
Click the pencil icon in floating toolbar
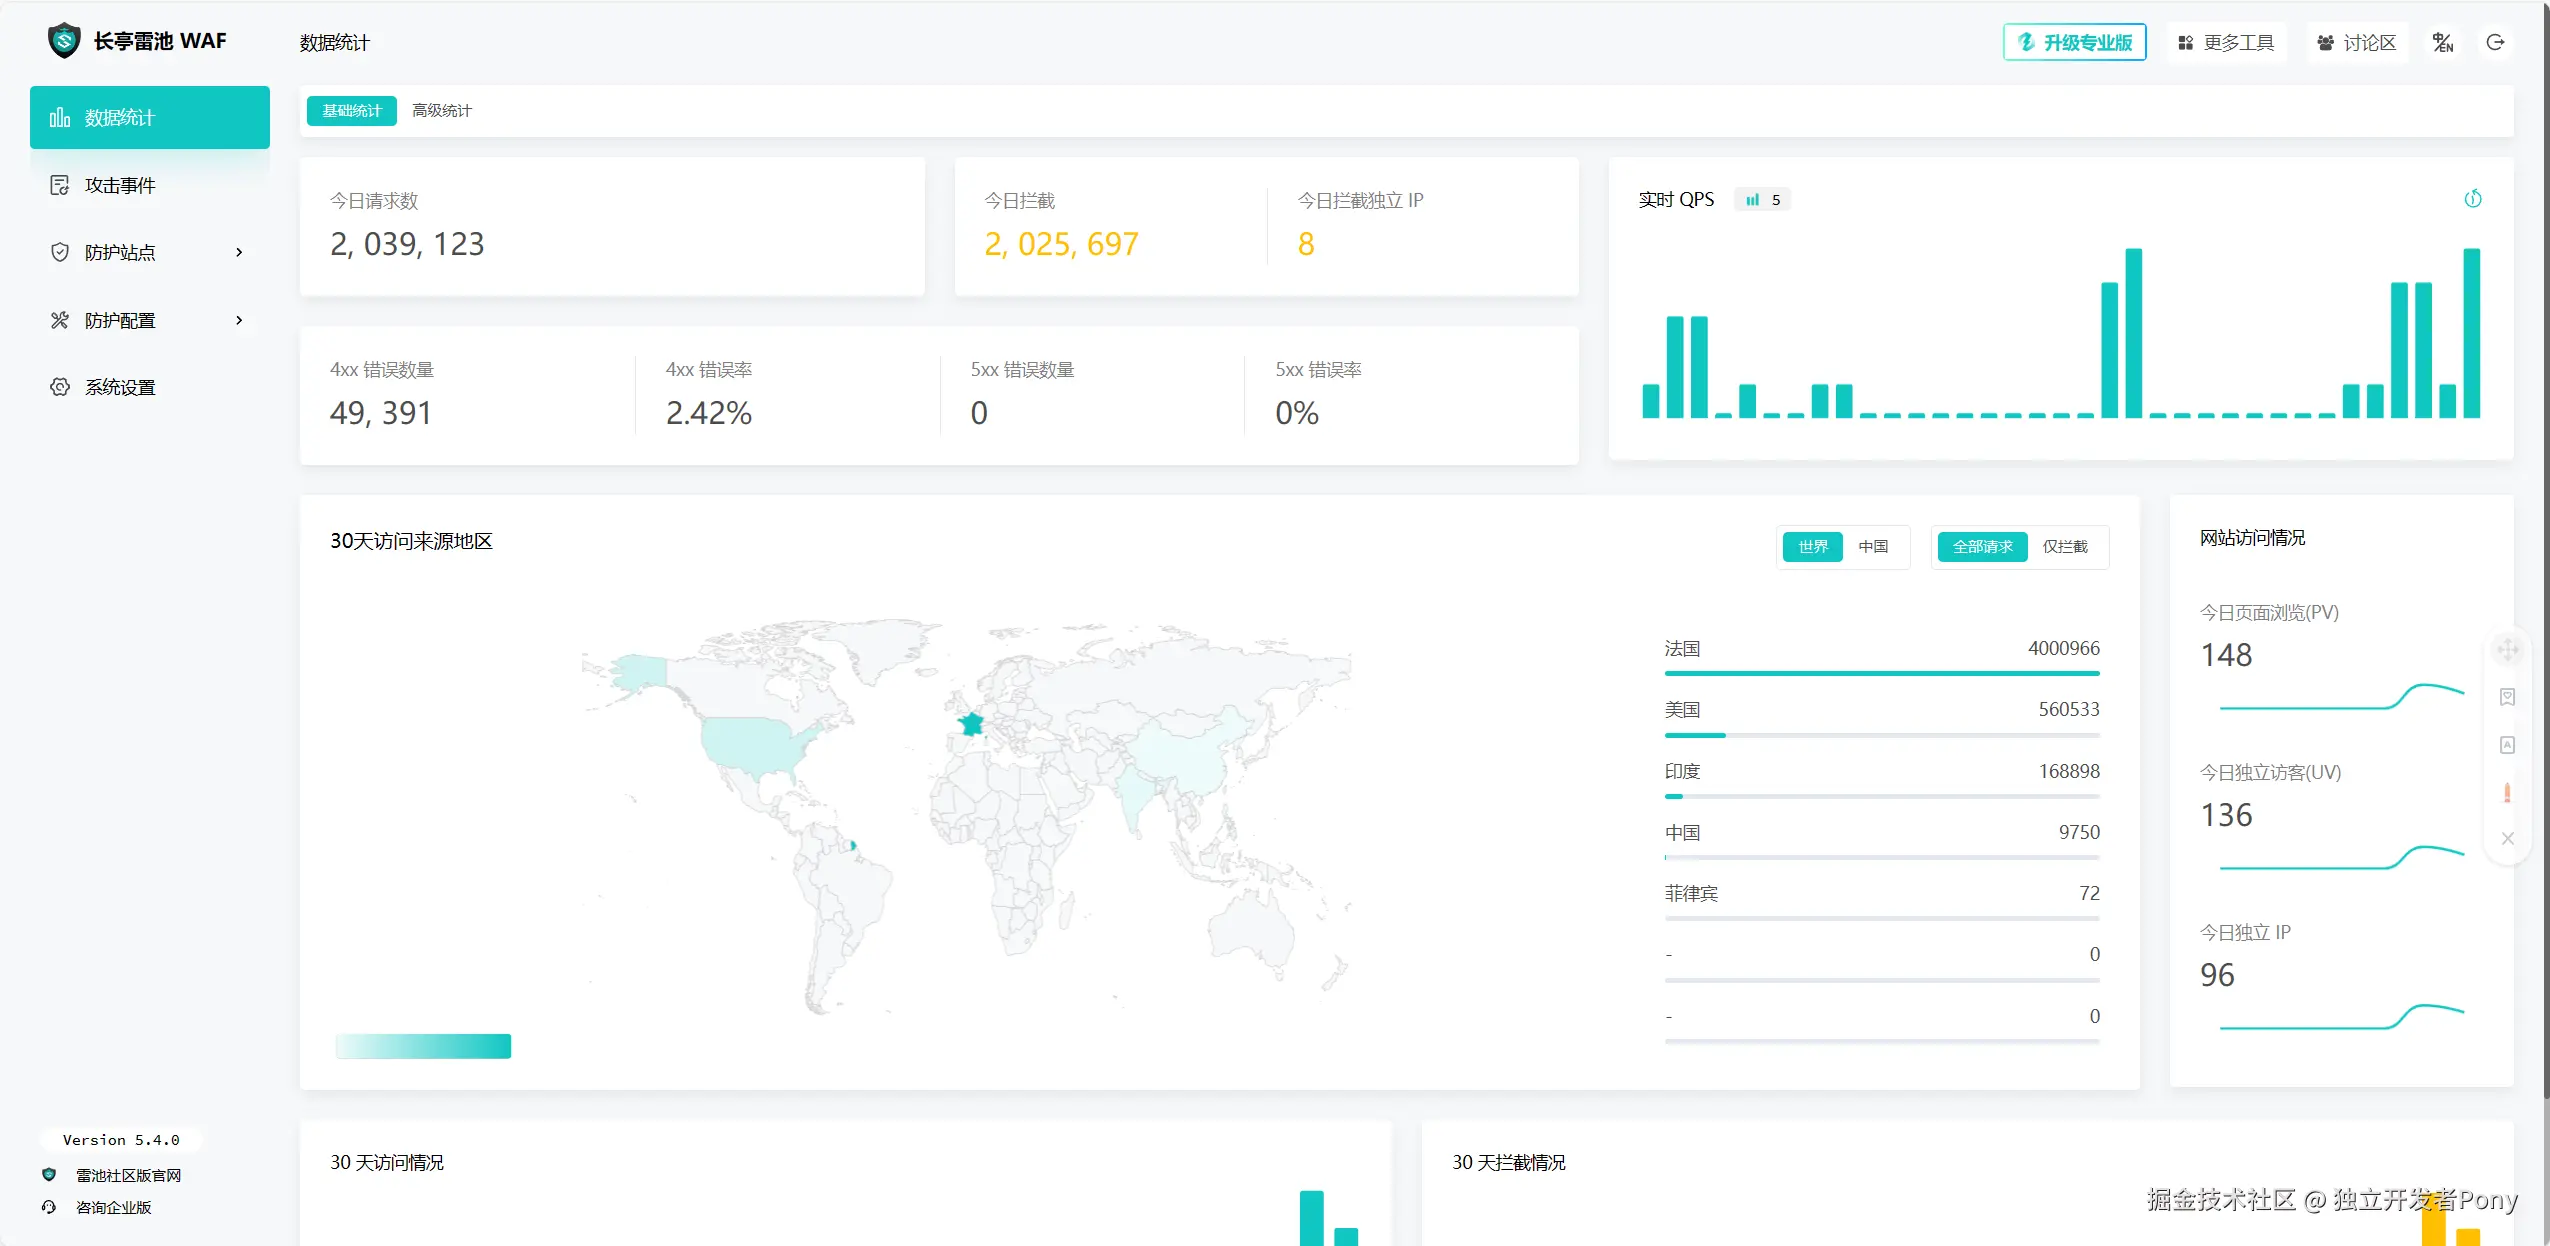pos(2507,793)
